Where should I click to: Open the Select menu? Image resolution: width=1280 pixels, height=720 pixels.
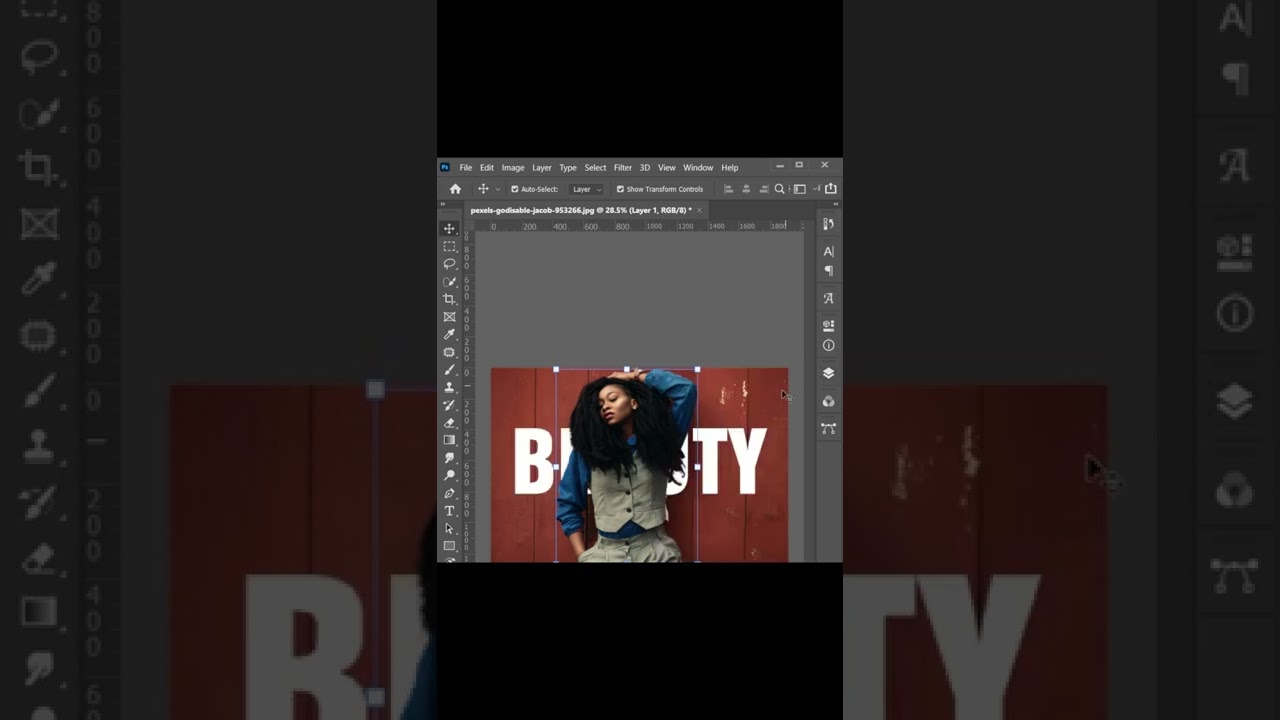point(595,168)
